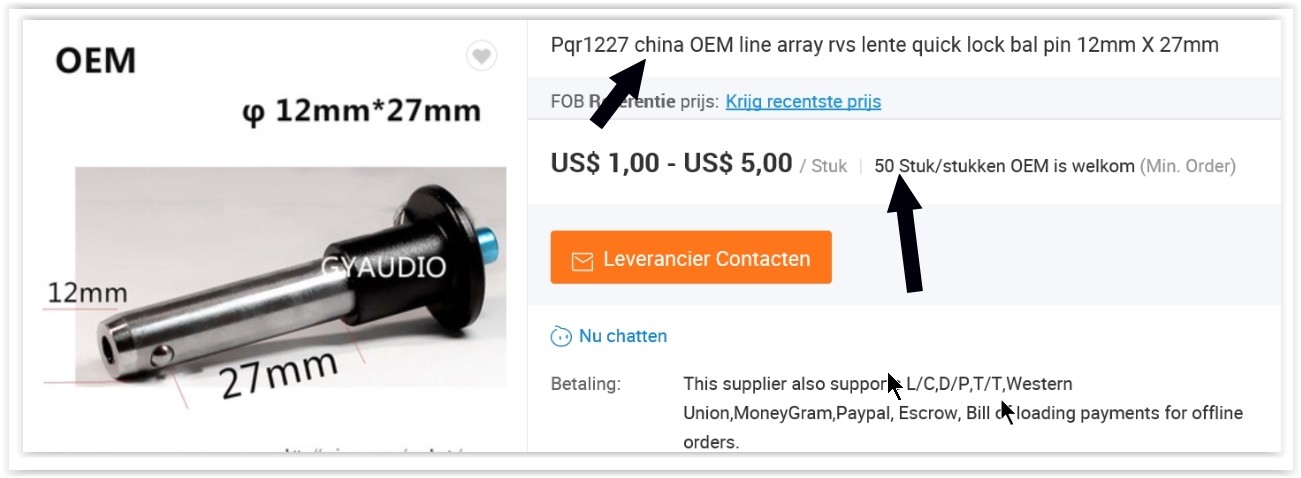Follow the Krijg recentste prijs link

point(803,101)
